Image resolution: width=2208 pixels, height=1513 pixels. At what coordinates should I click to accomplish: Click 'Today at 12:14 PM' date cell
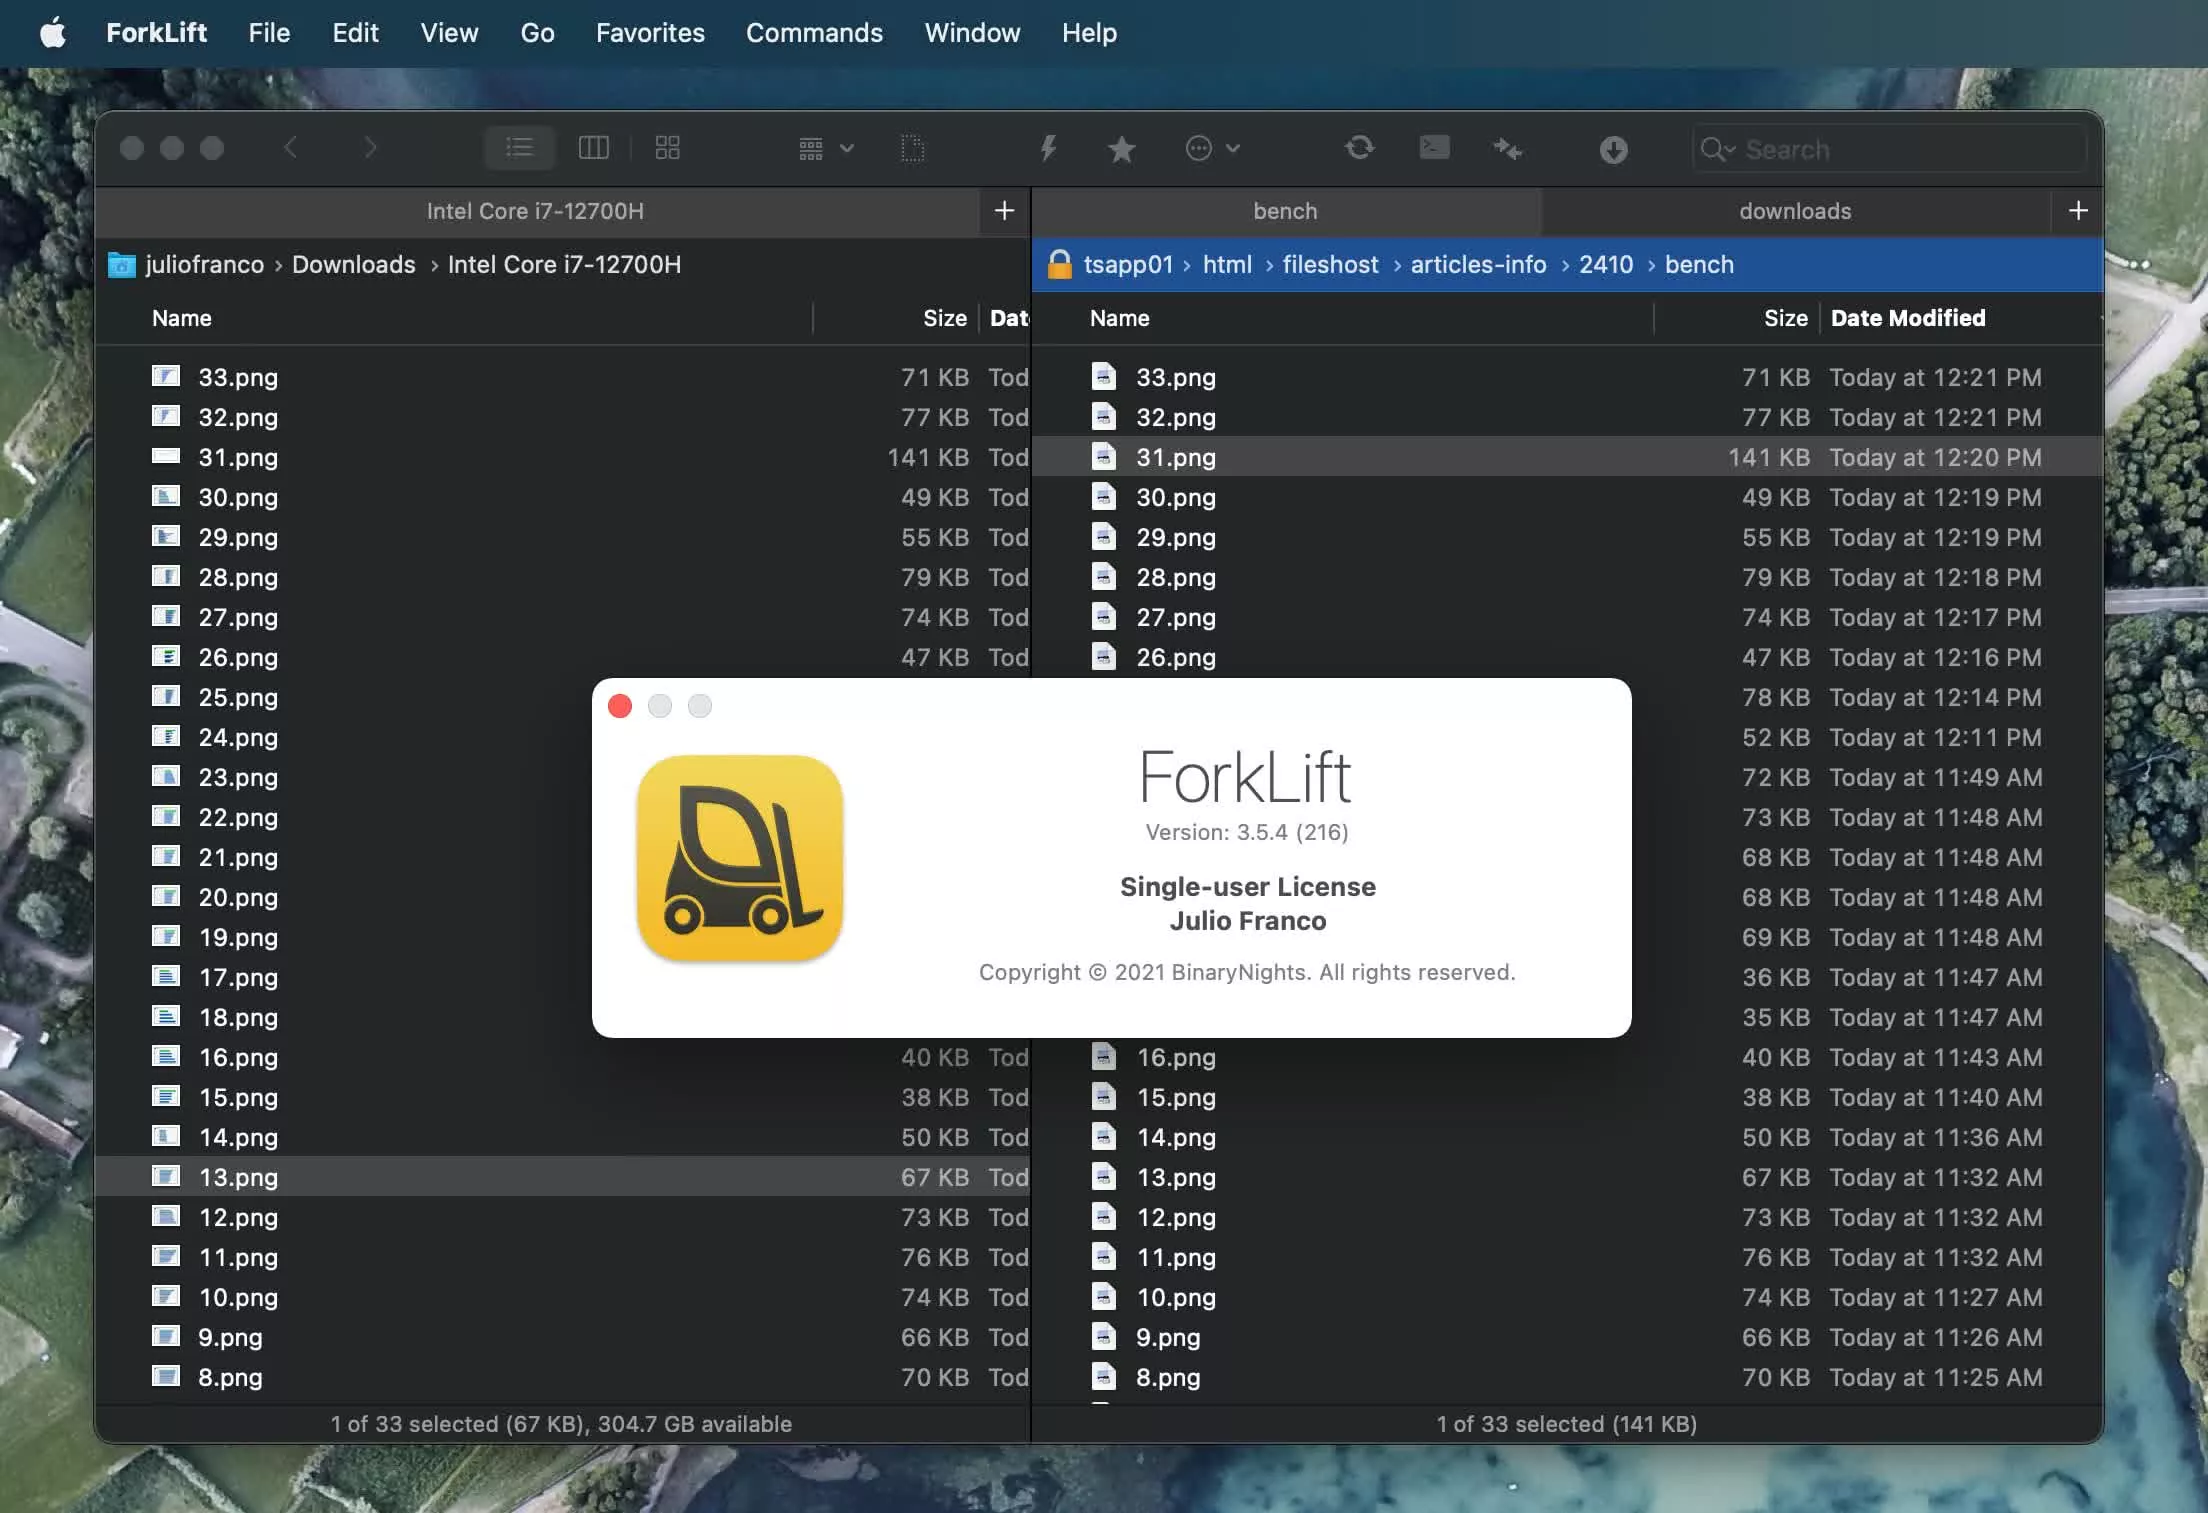1935,697
